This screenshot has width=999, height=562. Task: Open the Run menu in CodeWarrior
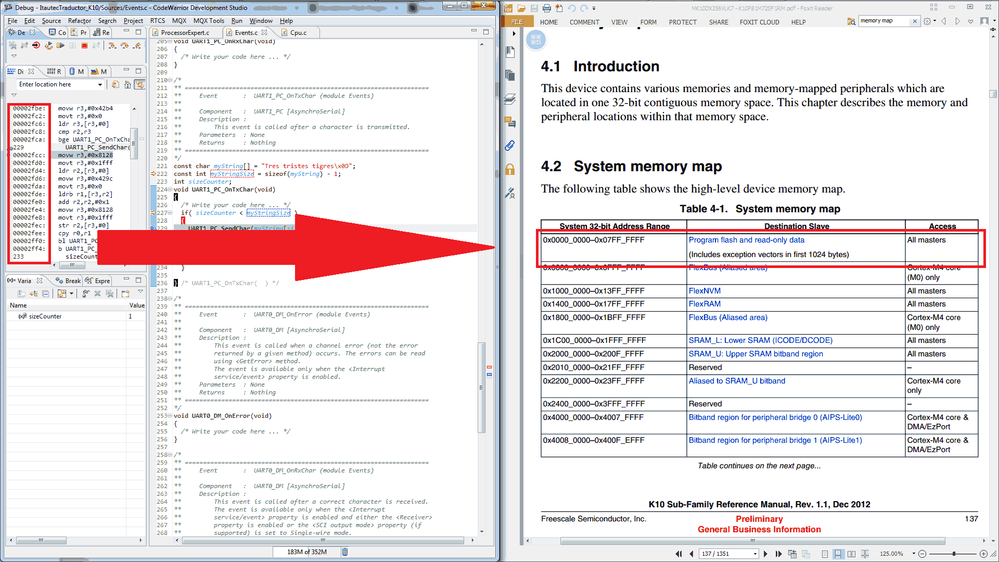click(236, 20)
